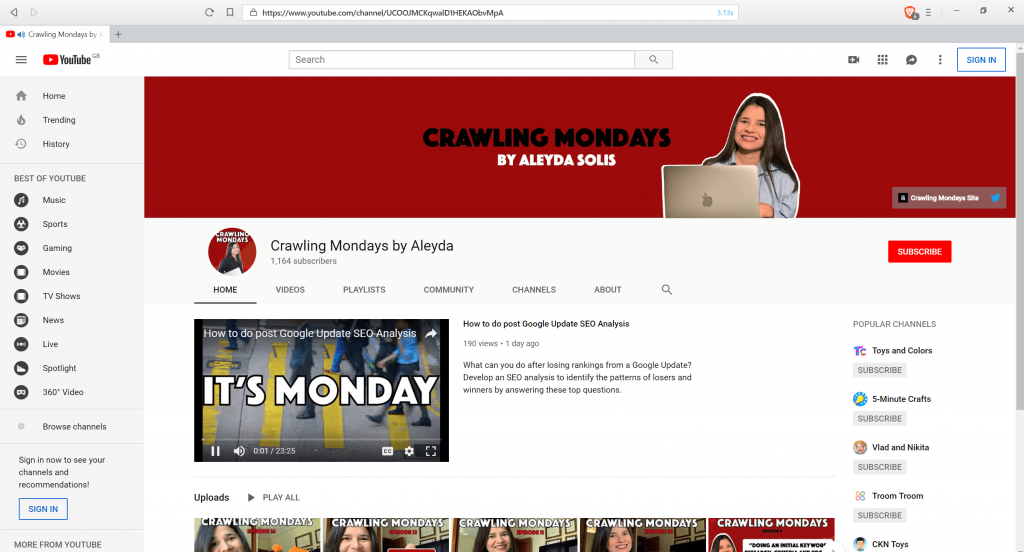Click the Home icon in sidebar
This screenshot has height=552, width=1024.
pos(21,96)
